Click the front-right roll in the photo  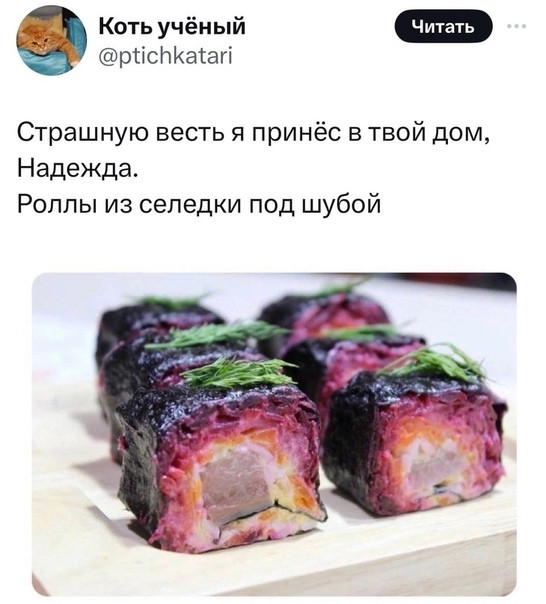416,439
